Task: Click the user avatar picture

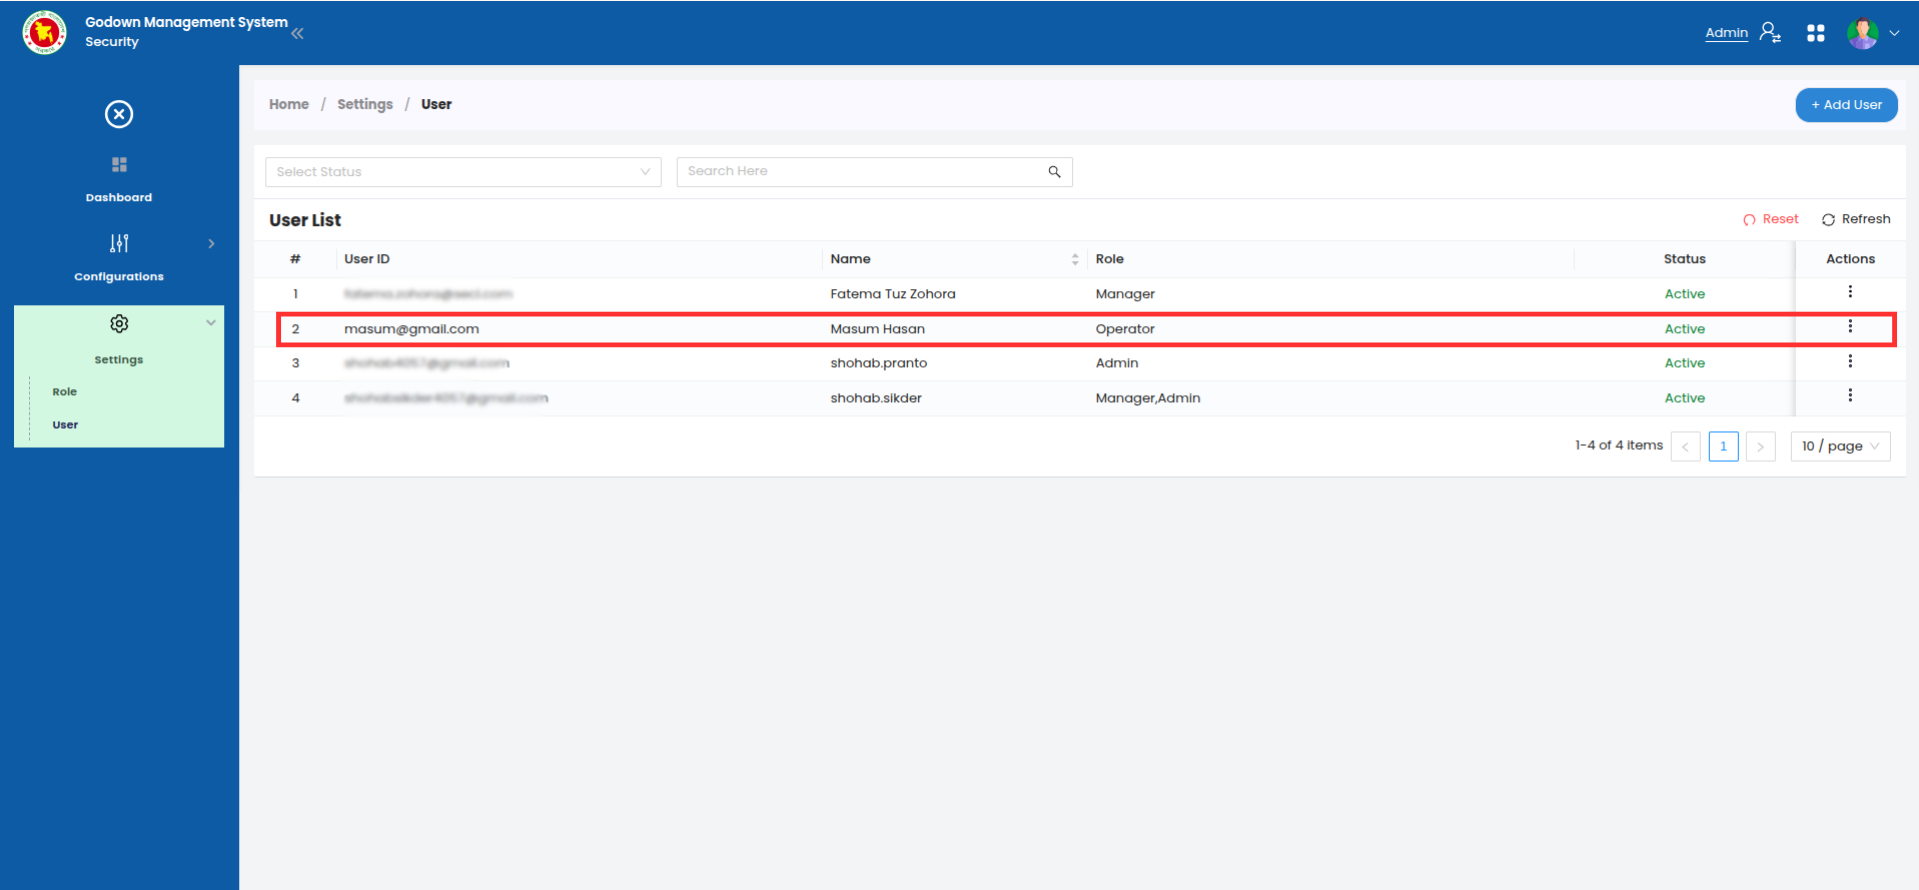Action: (x=1862, y=33)
